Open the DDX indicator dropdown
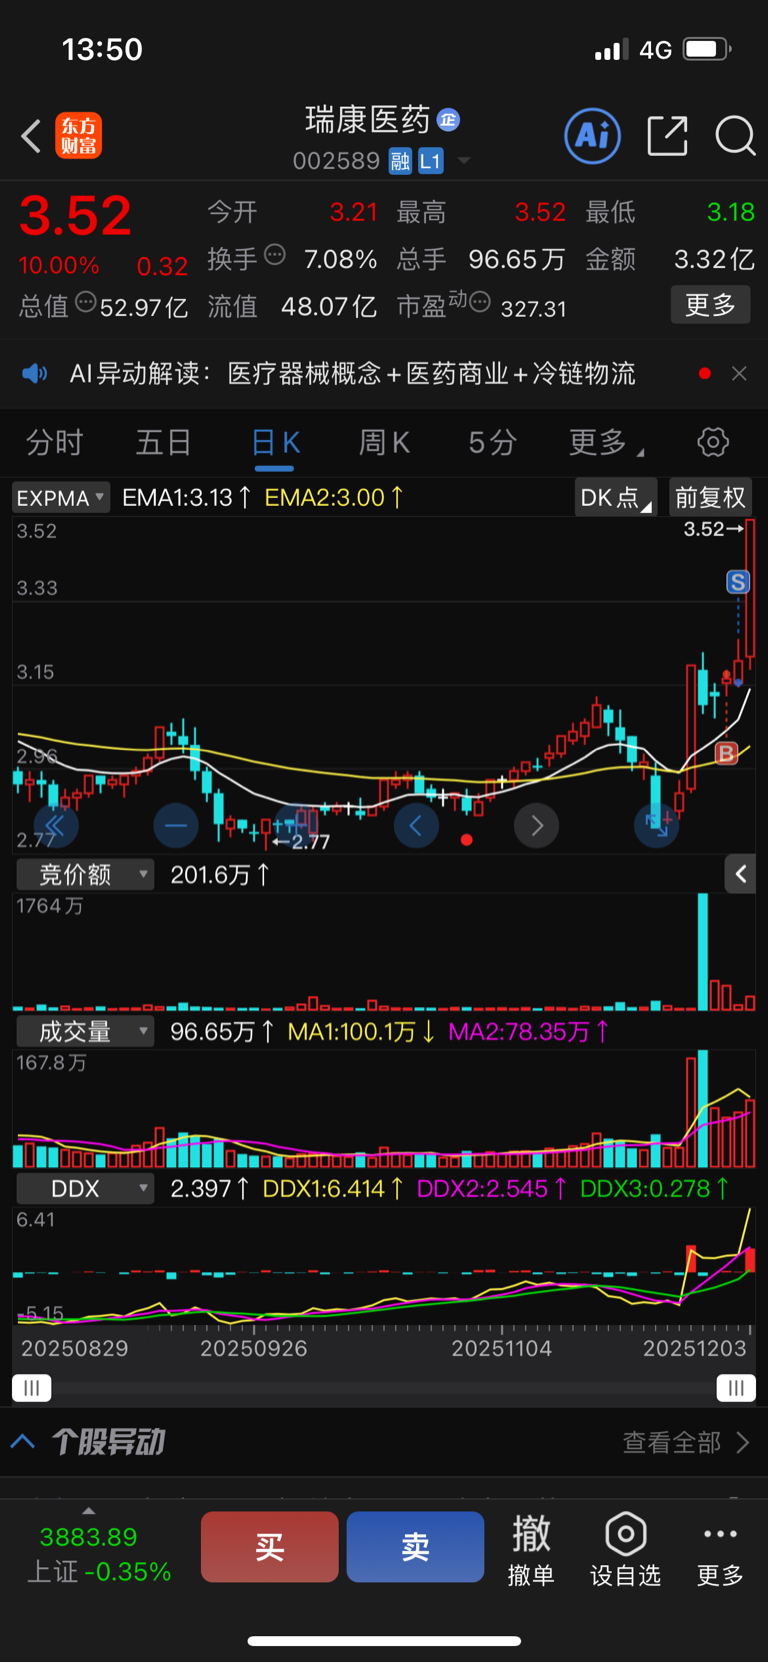 tap(85, 1188)
